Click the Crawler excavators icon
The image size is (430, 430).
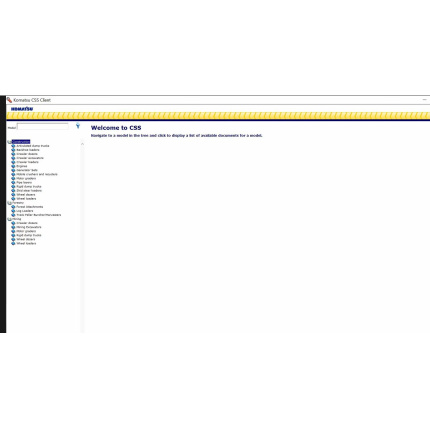tap(13, 158)
